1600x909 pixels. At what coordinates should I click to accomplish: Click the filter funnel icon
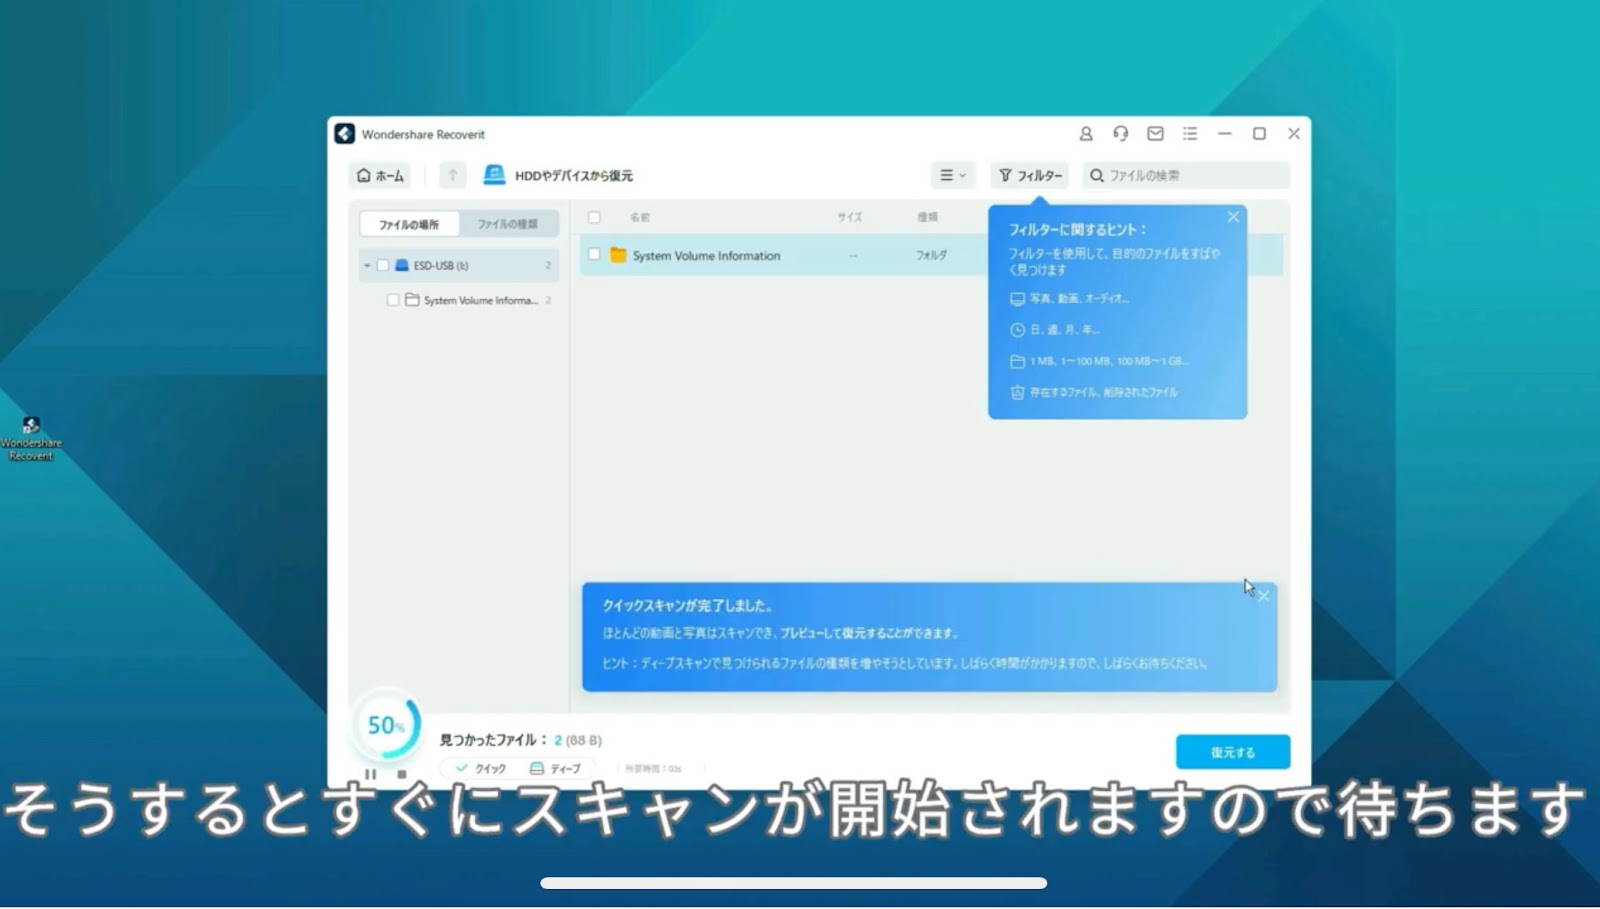tap(1006, 175)
